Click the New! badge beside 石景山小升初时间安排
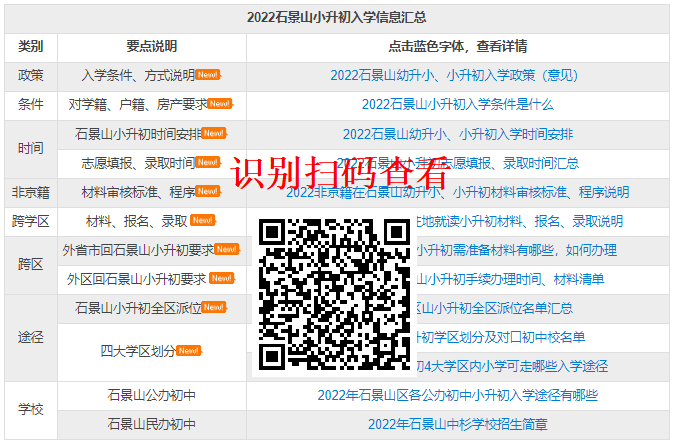Screen dimensions: 674x446 coord(214,133)
